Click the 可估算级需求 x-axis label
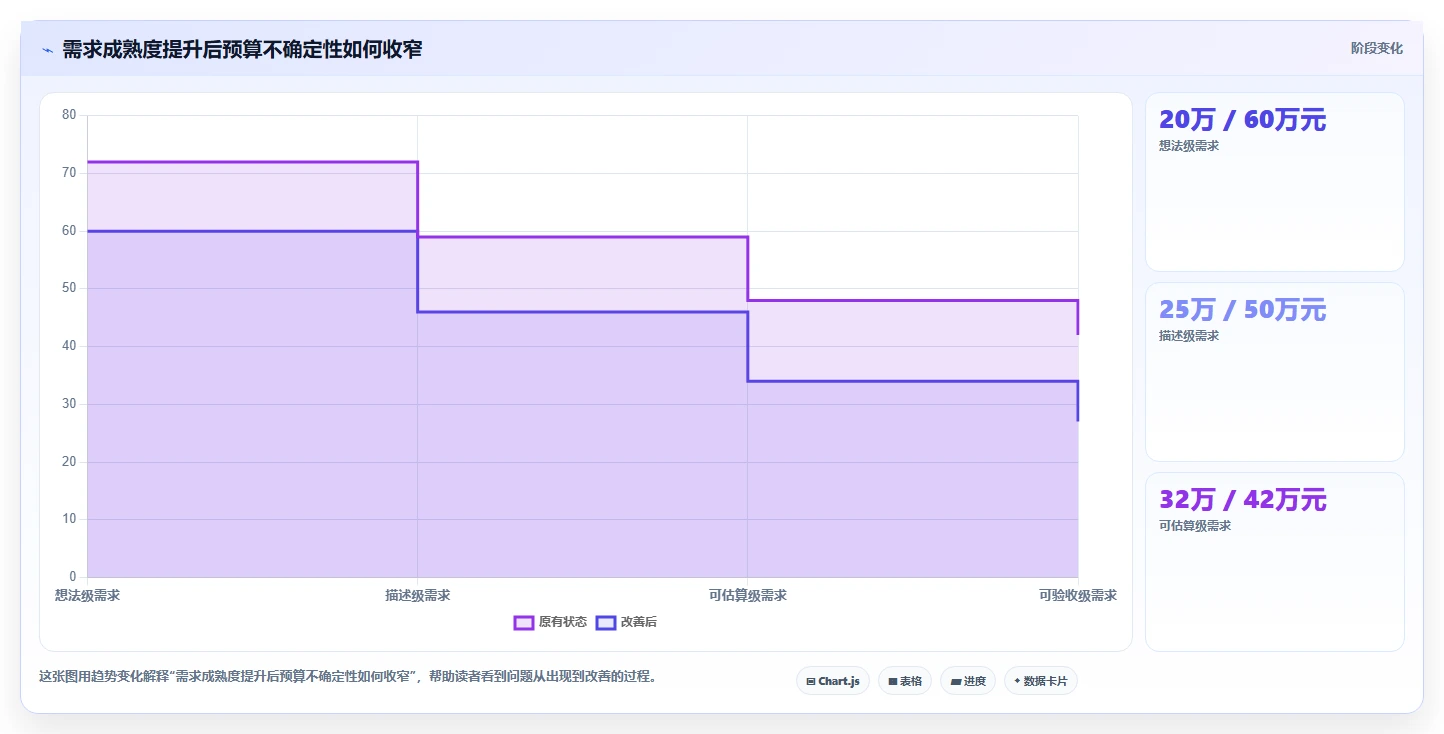The width and height of the screenshot is (1444, 734). click(x=748, y=595)
